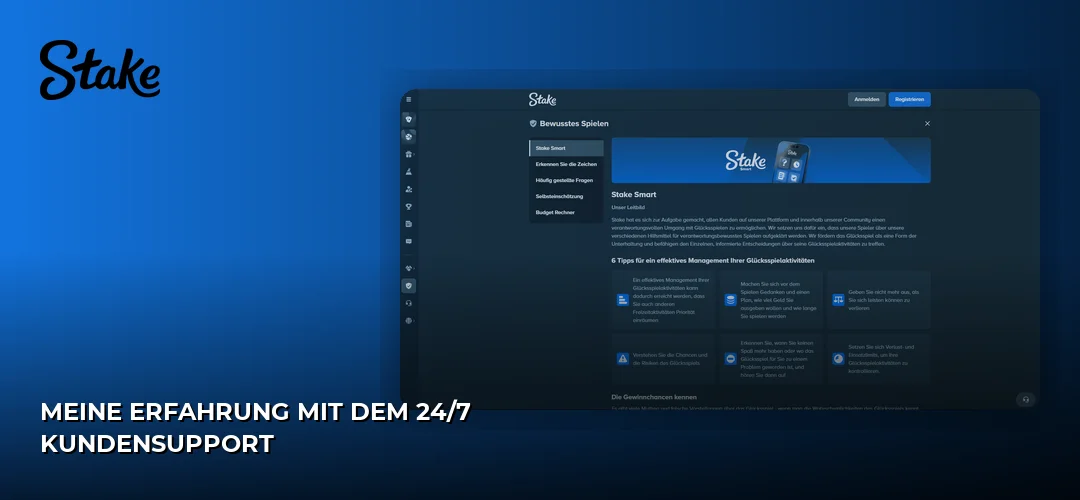Open Erkennen Sie die Zeichen tab
1080x500 pixels.
(x=566, y=164)
